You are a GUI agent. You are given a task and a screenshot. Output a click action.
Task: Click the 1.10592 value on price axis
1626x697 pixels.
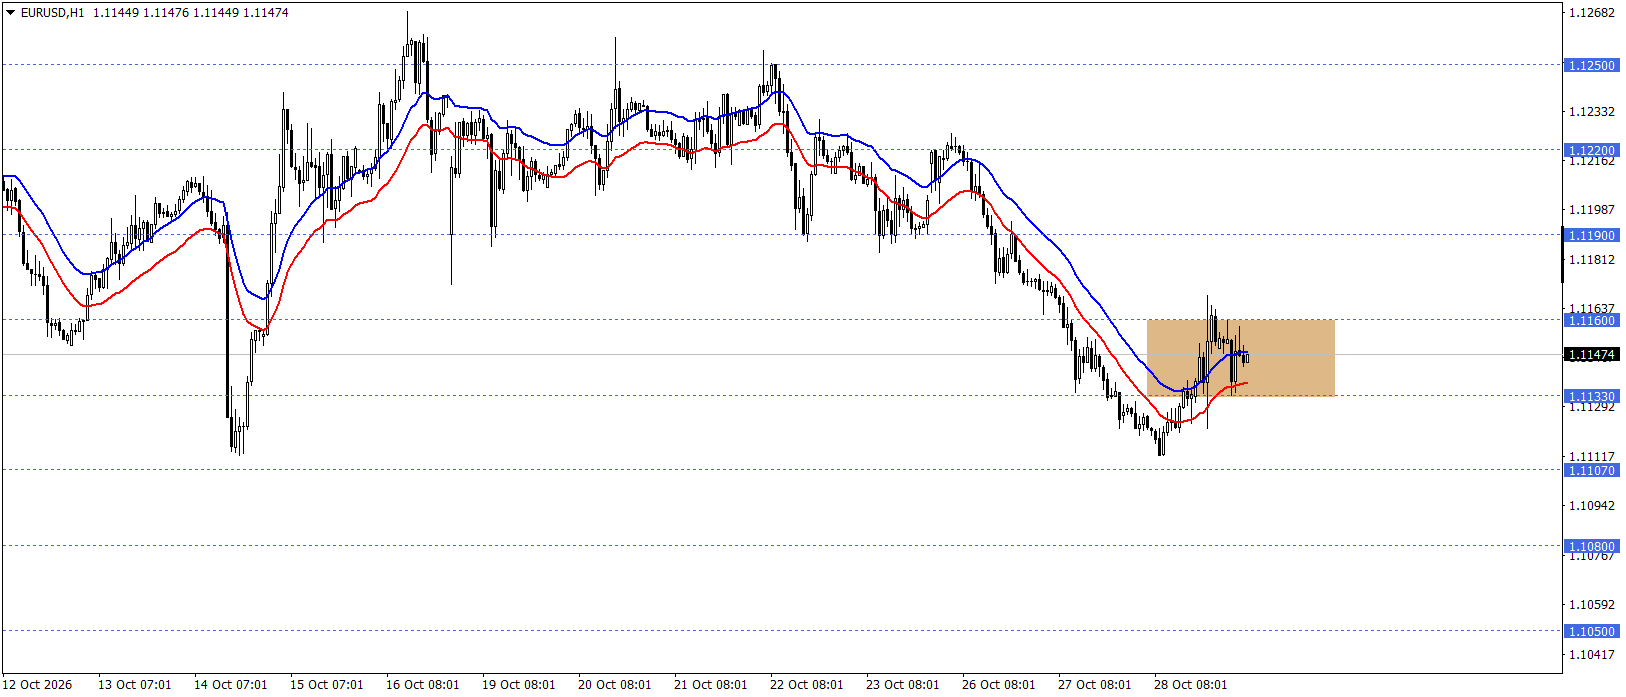(1591, 605)
